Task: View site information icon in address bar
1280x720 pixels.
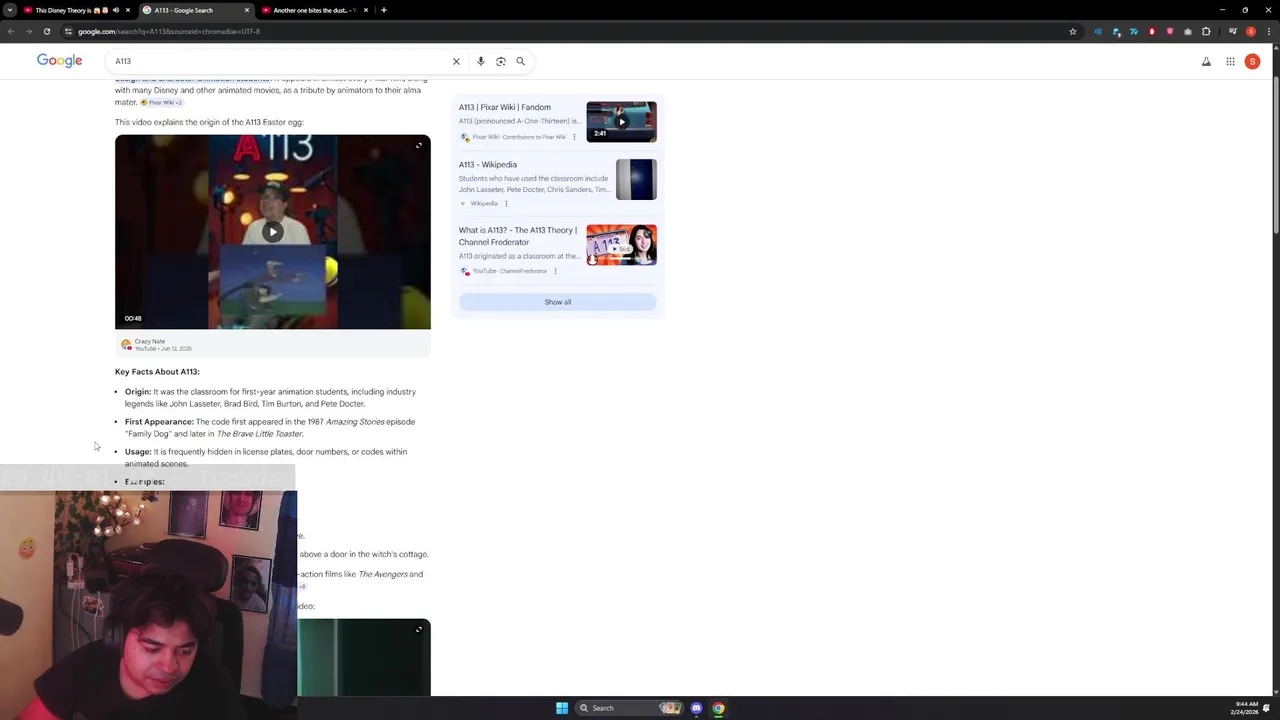Action: [68, 31]
